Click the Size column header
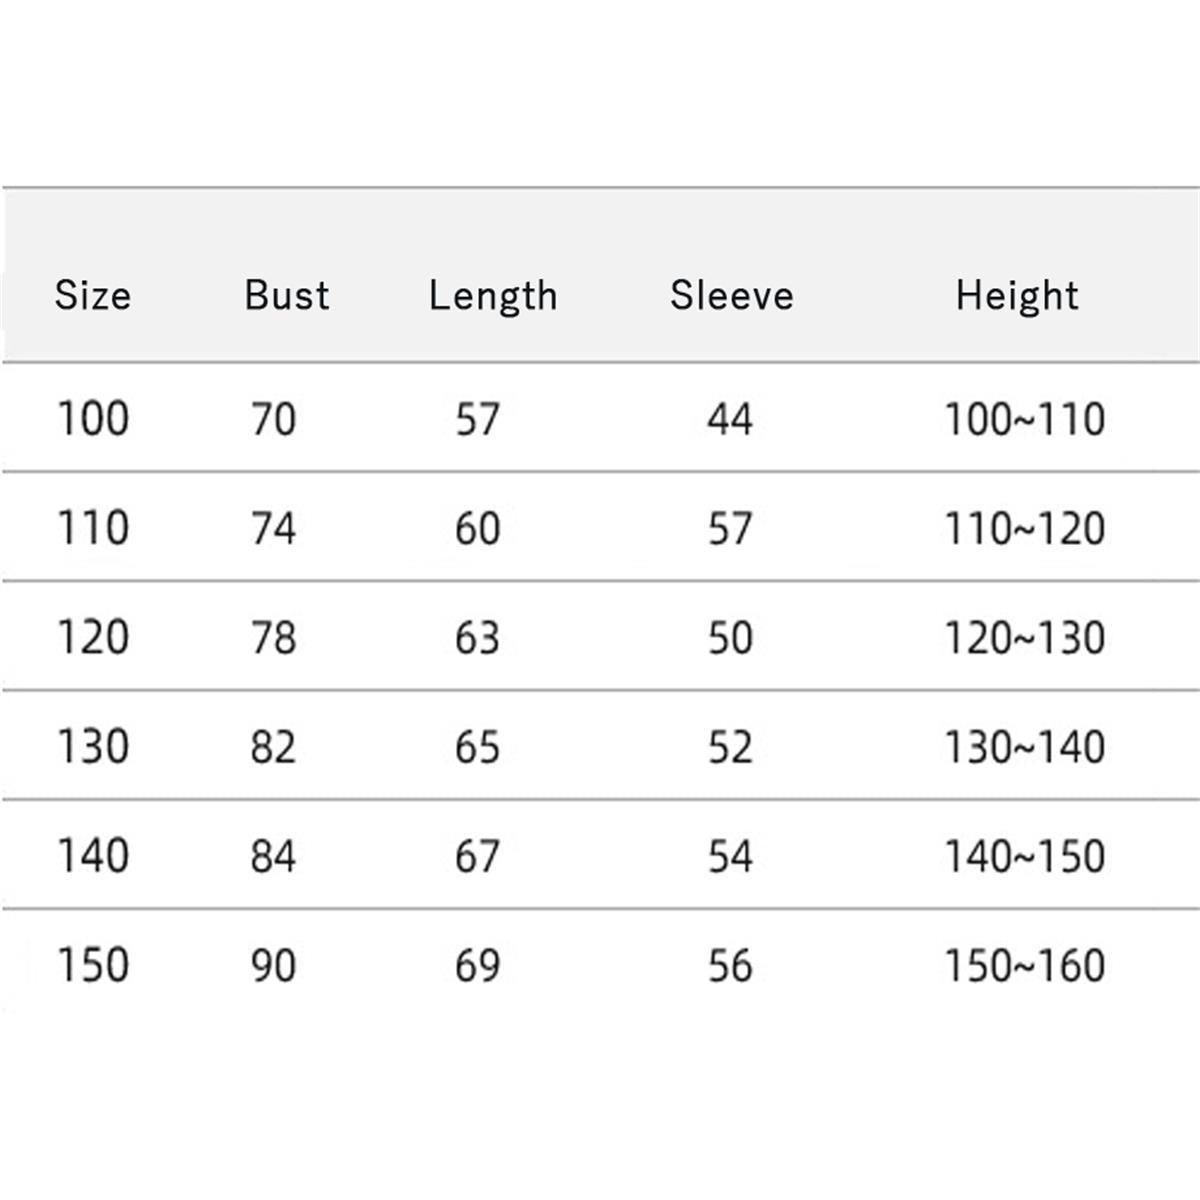 tap(92, 295)
